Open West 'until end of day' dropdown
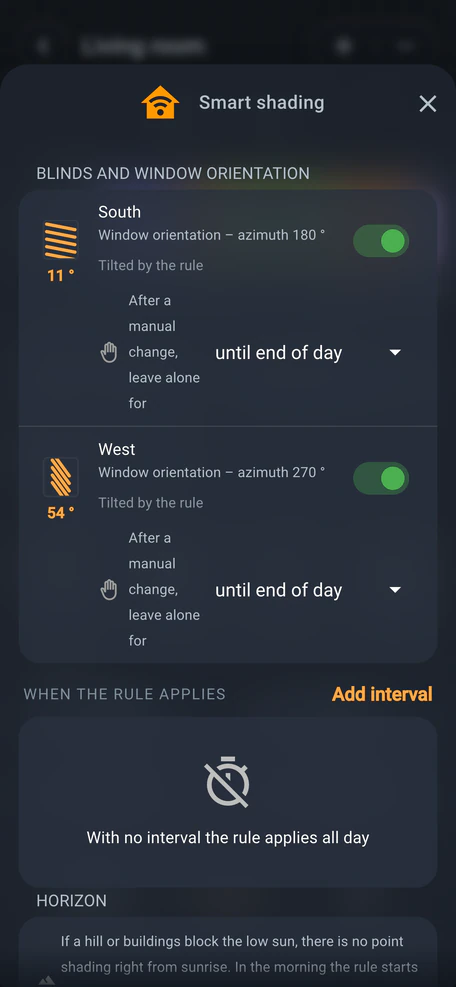The image size is (456, 987). coord(308,590)
